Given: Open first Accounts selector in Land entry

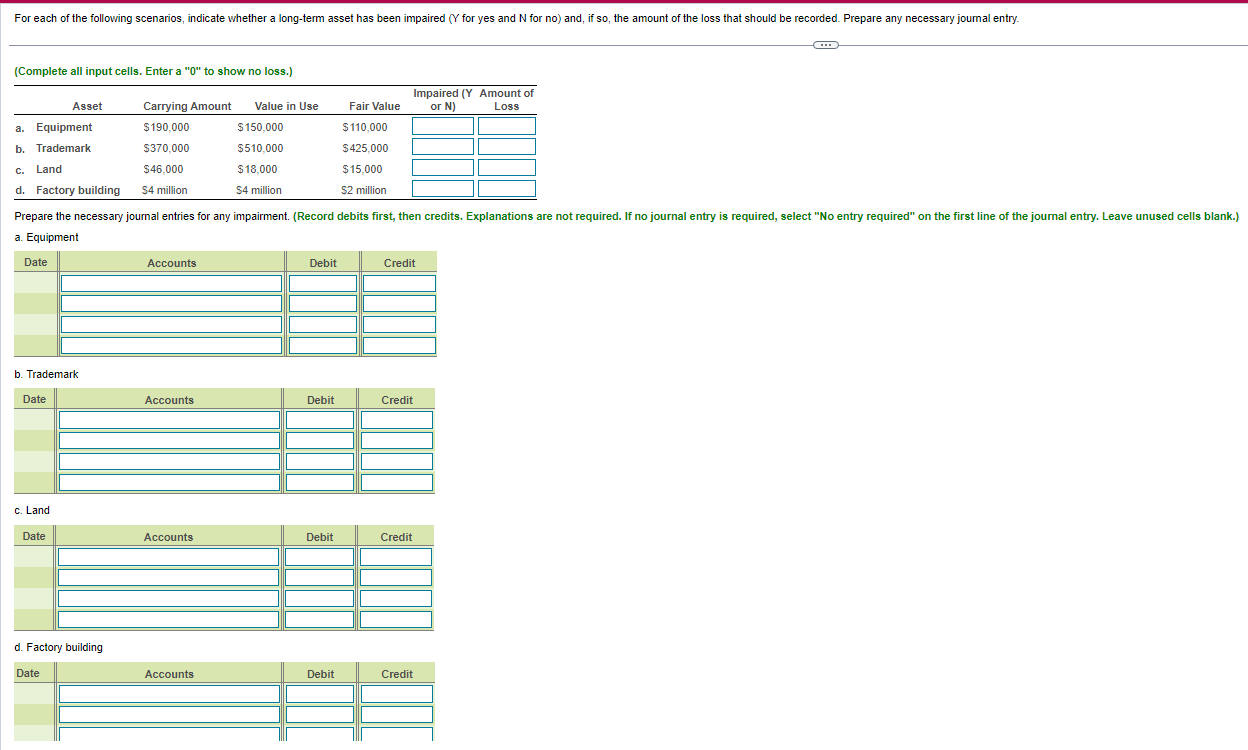Looking at the screenshot, I should (168, 556).
